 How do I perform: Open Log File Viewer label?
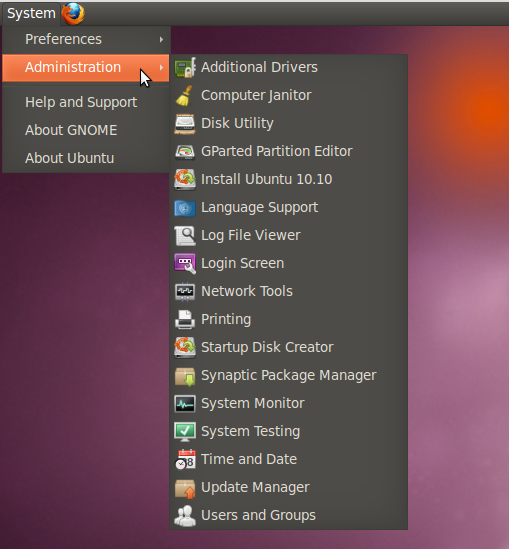coord(251,235)
